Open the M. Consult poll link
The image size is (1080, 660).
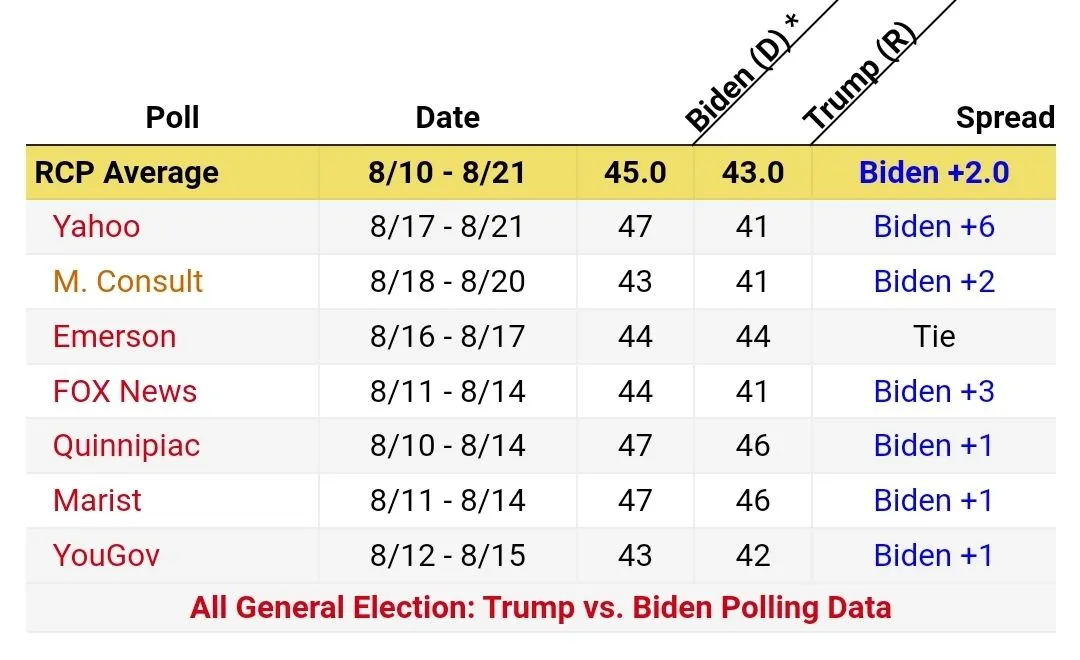point(128,281)
